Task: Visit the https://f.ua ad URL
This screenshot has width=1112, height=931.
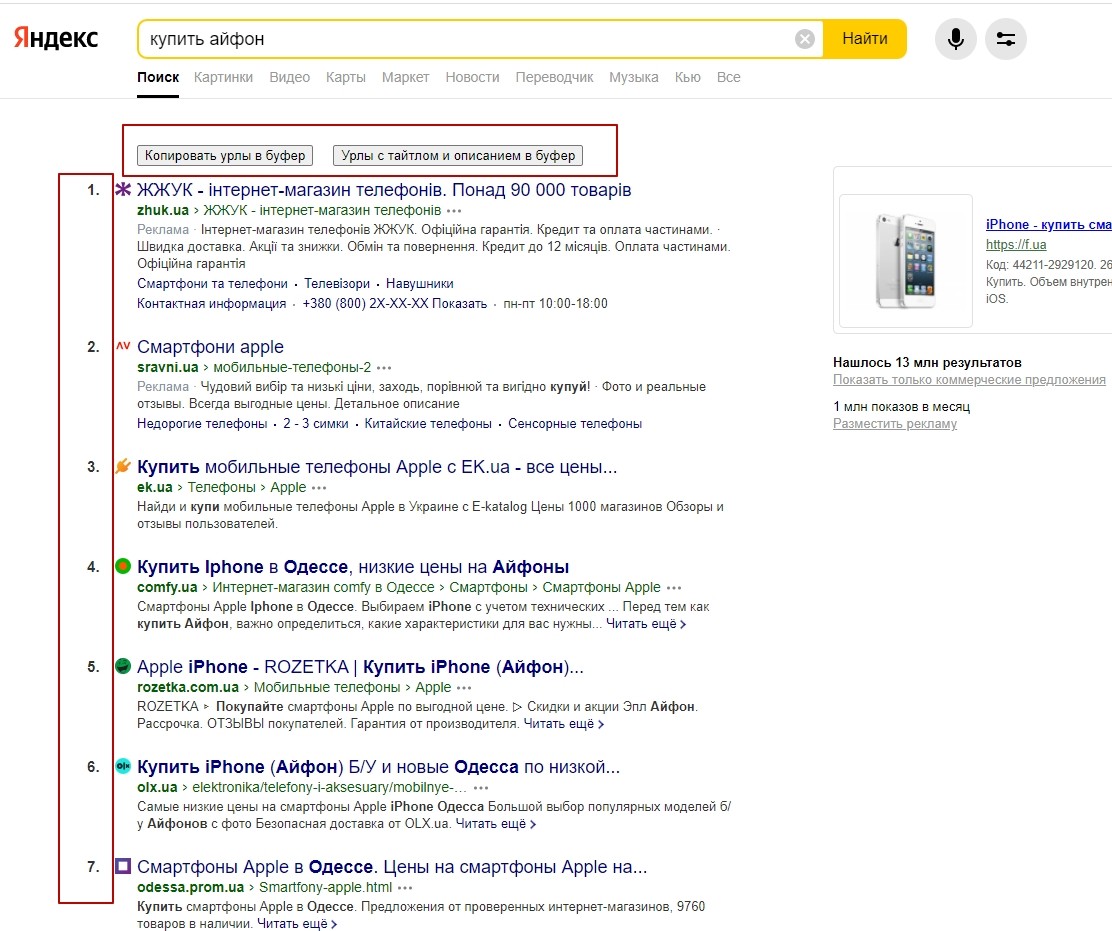Action: (x=1016, y=245)
